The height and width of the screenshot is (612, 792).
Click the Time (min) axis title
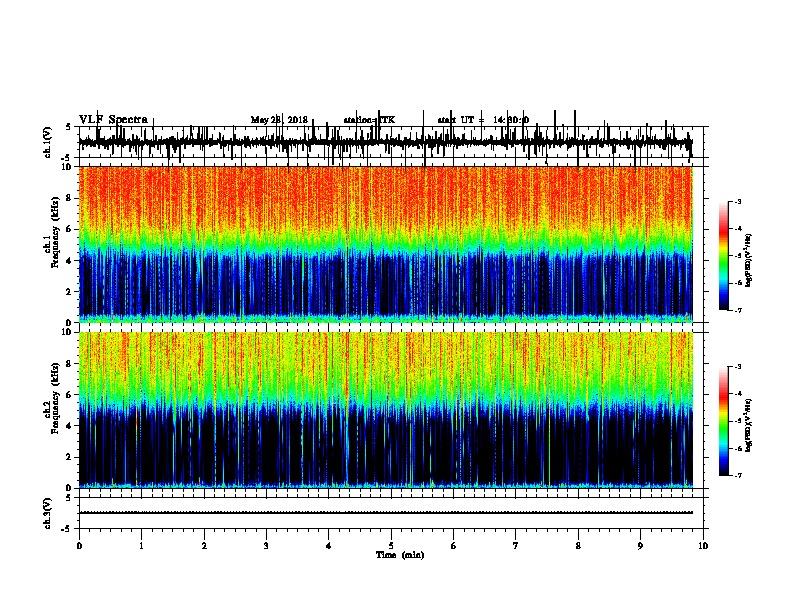click(x=400, y=555)
